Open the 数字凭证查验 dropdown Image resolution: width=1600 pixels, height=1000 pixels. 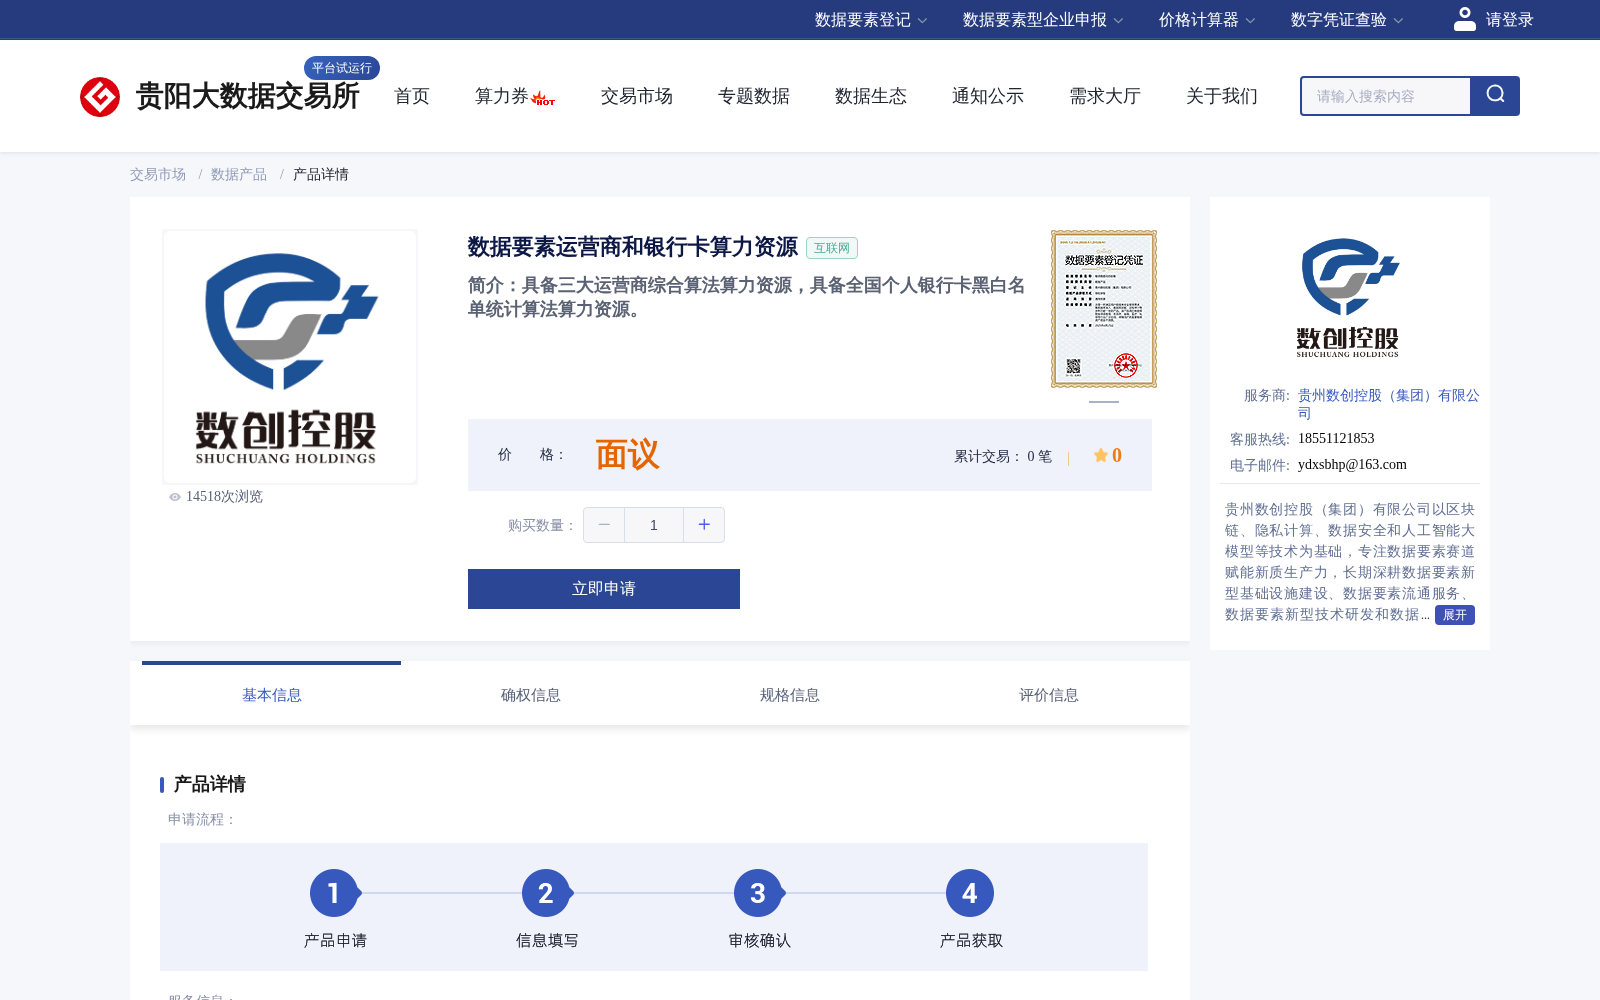click(x=1347, y=20)
